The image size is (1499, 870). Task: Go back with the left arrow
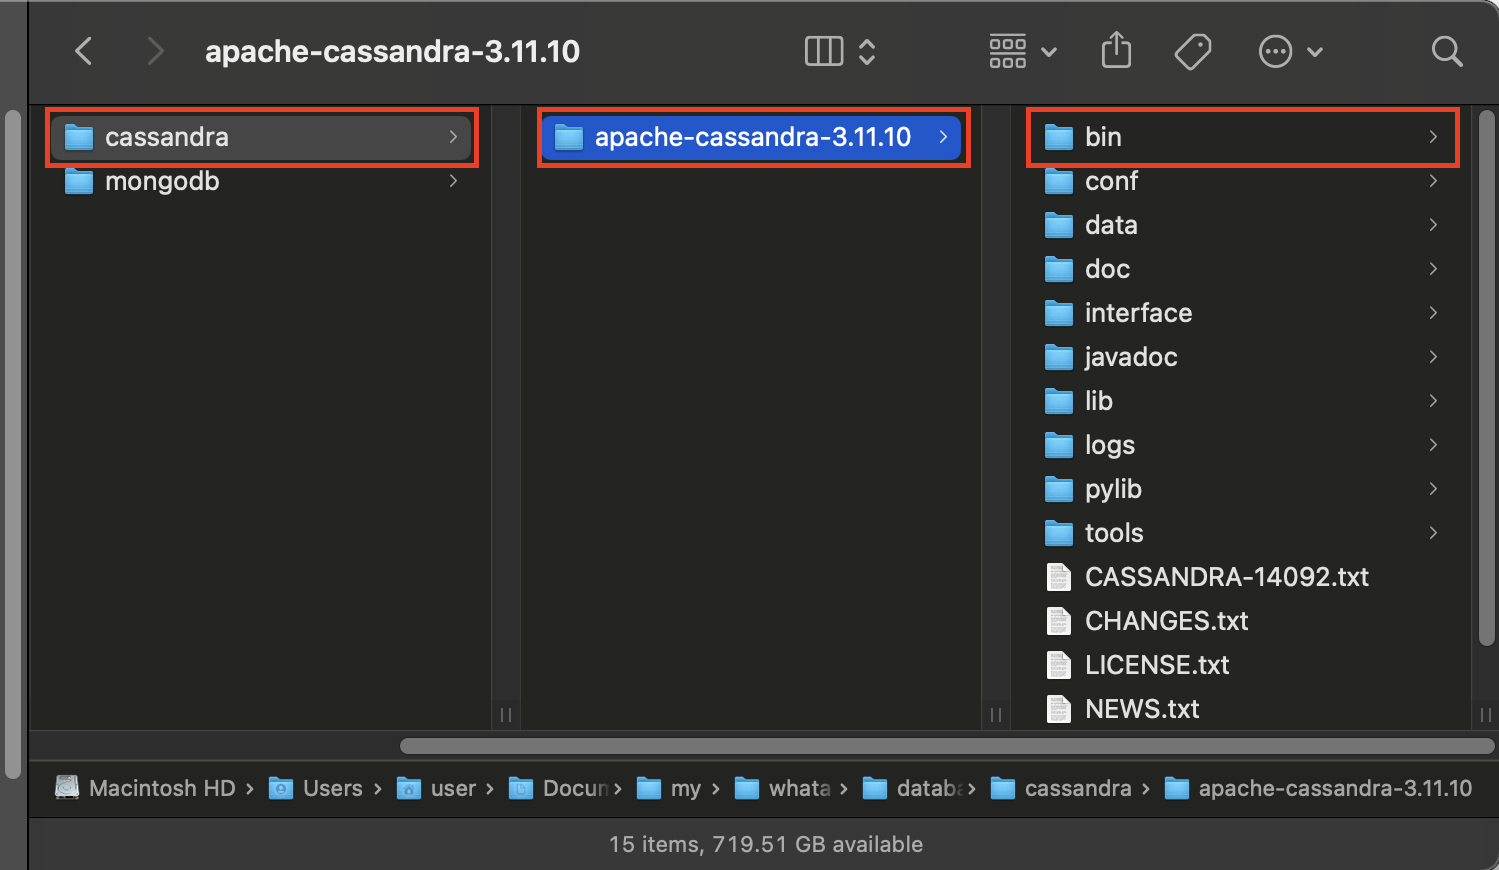tap(84, 51)
